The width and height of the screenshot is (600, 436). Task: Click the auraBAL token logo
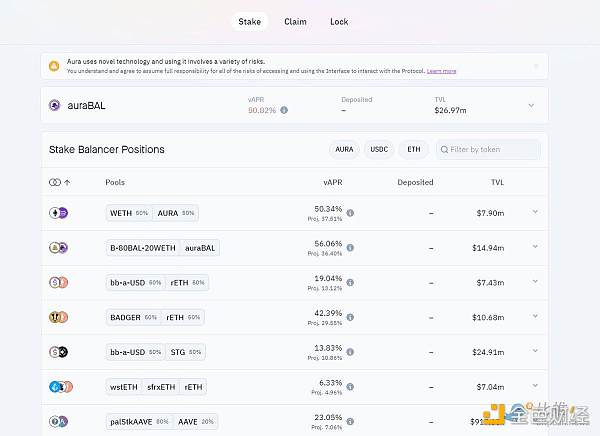(56, 105)
